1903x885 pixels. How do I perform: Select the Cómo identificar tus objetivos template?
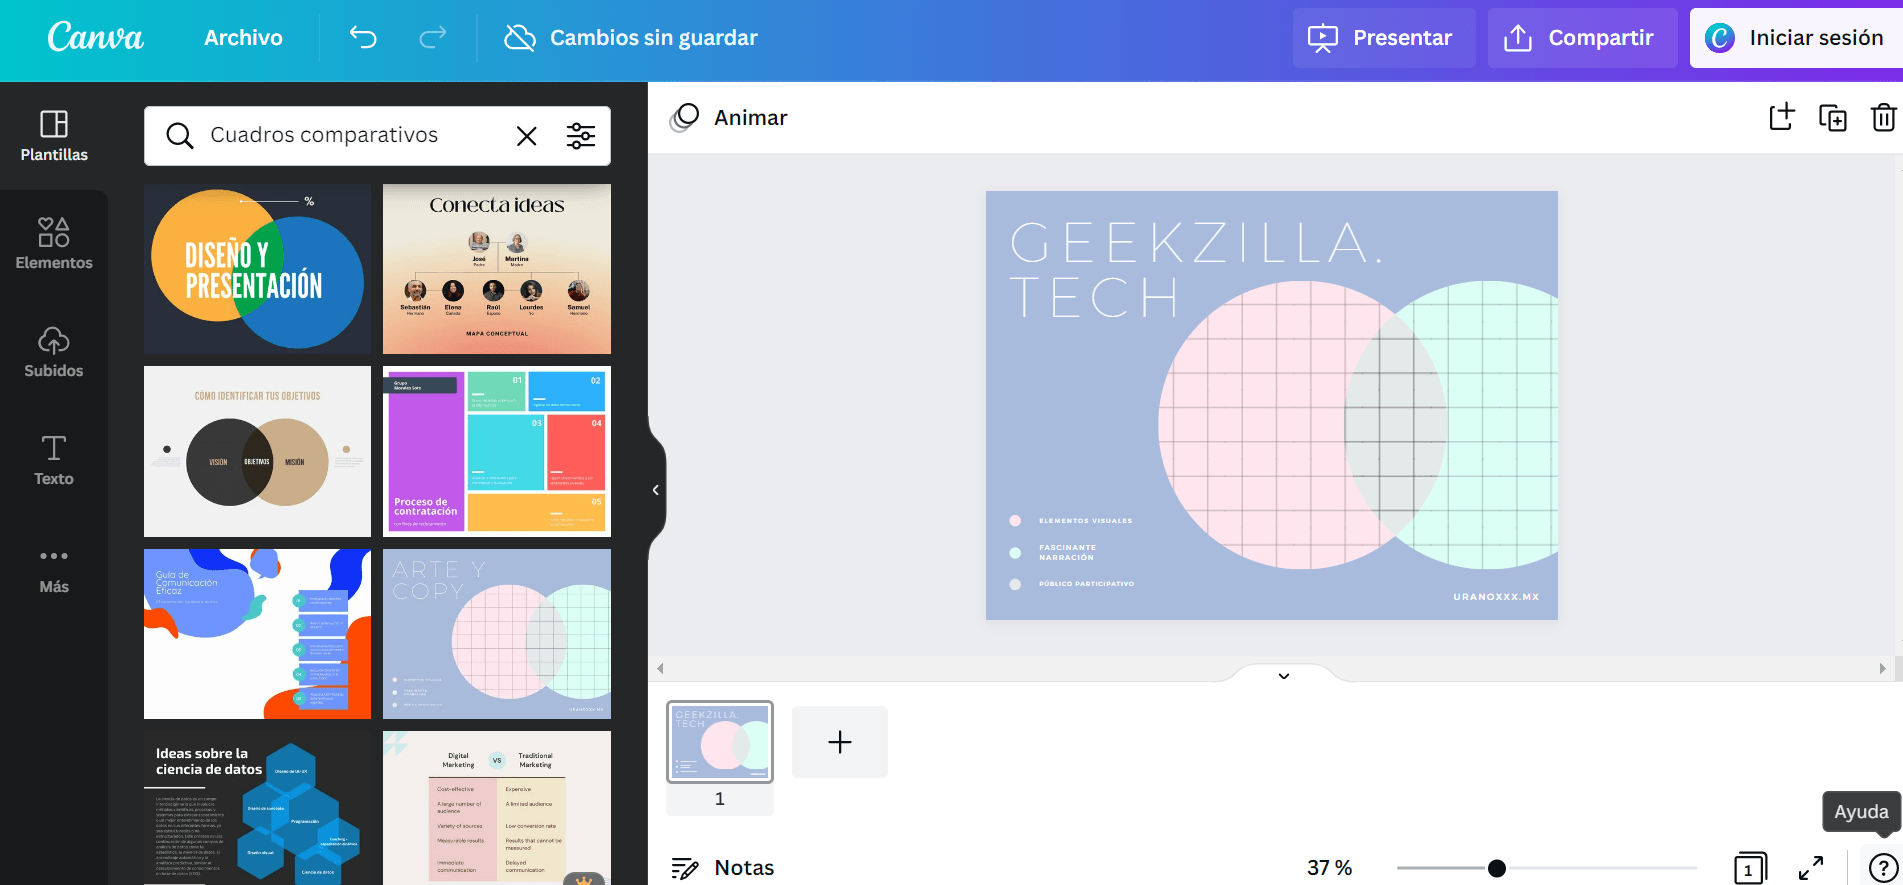click(x=257, y=451)
